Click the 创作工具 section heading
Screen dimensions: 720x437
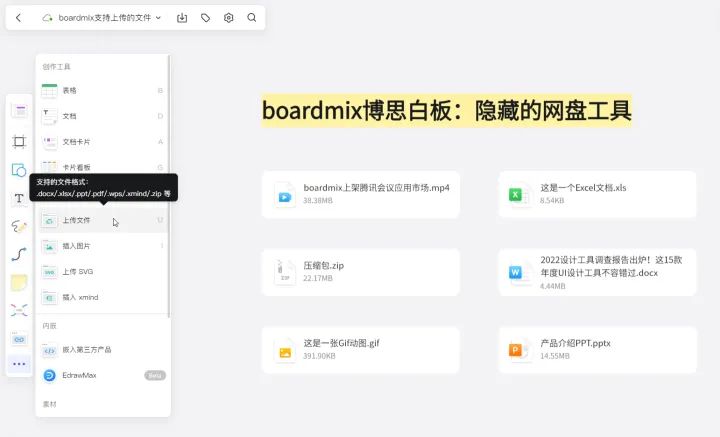56,67
